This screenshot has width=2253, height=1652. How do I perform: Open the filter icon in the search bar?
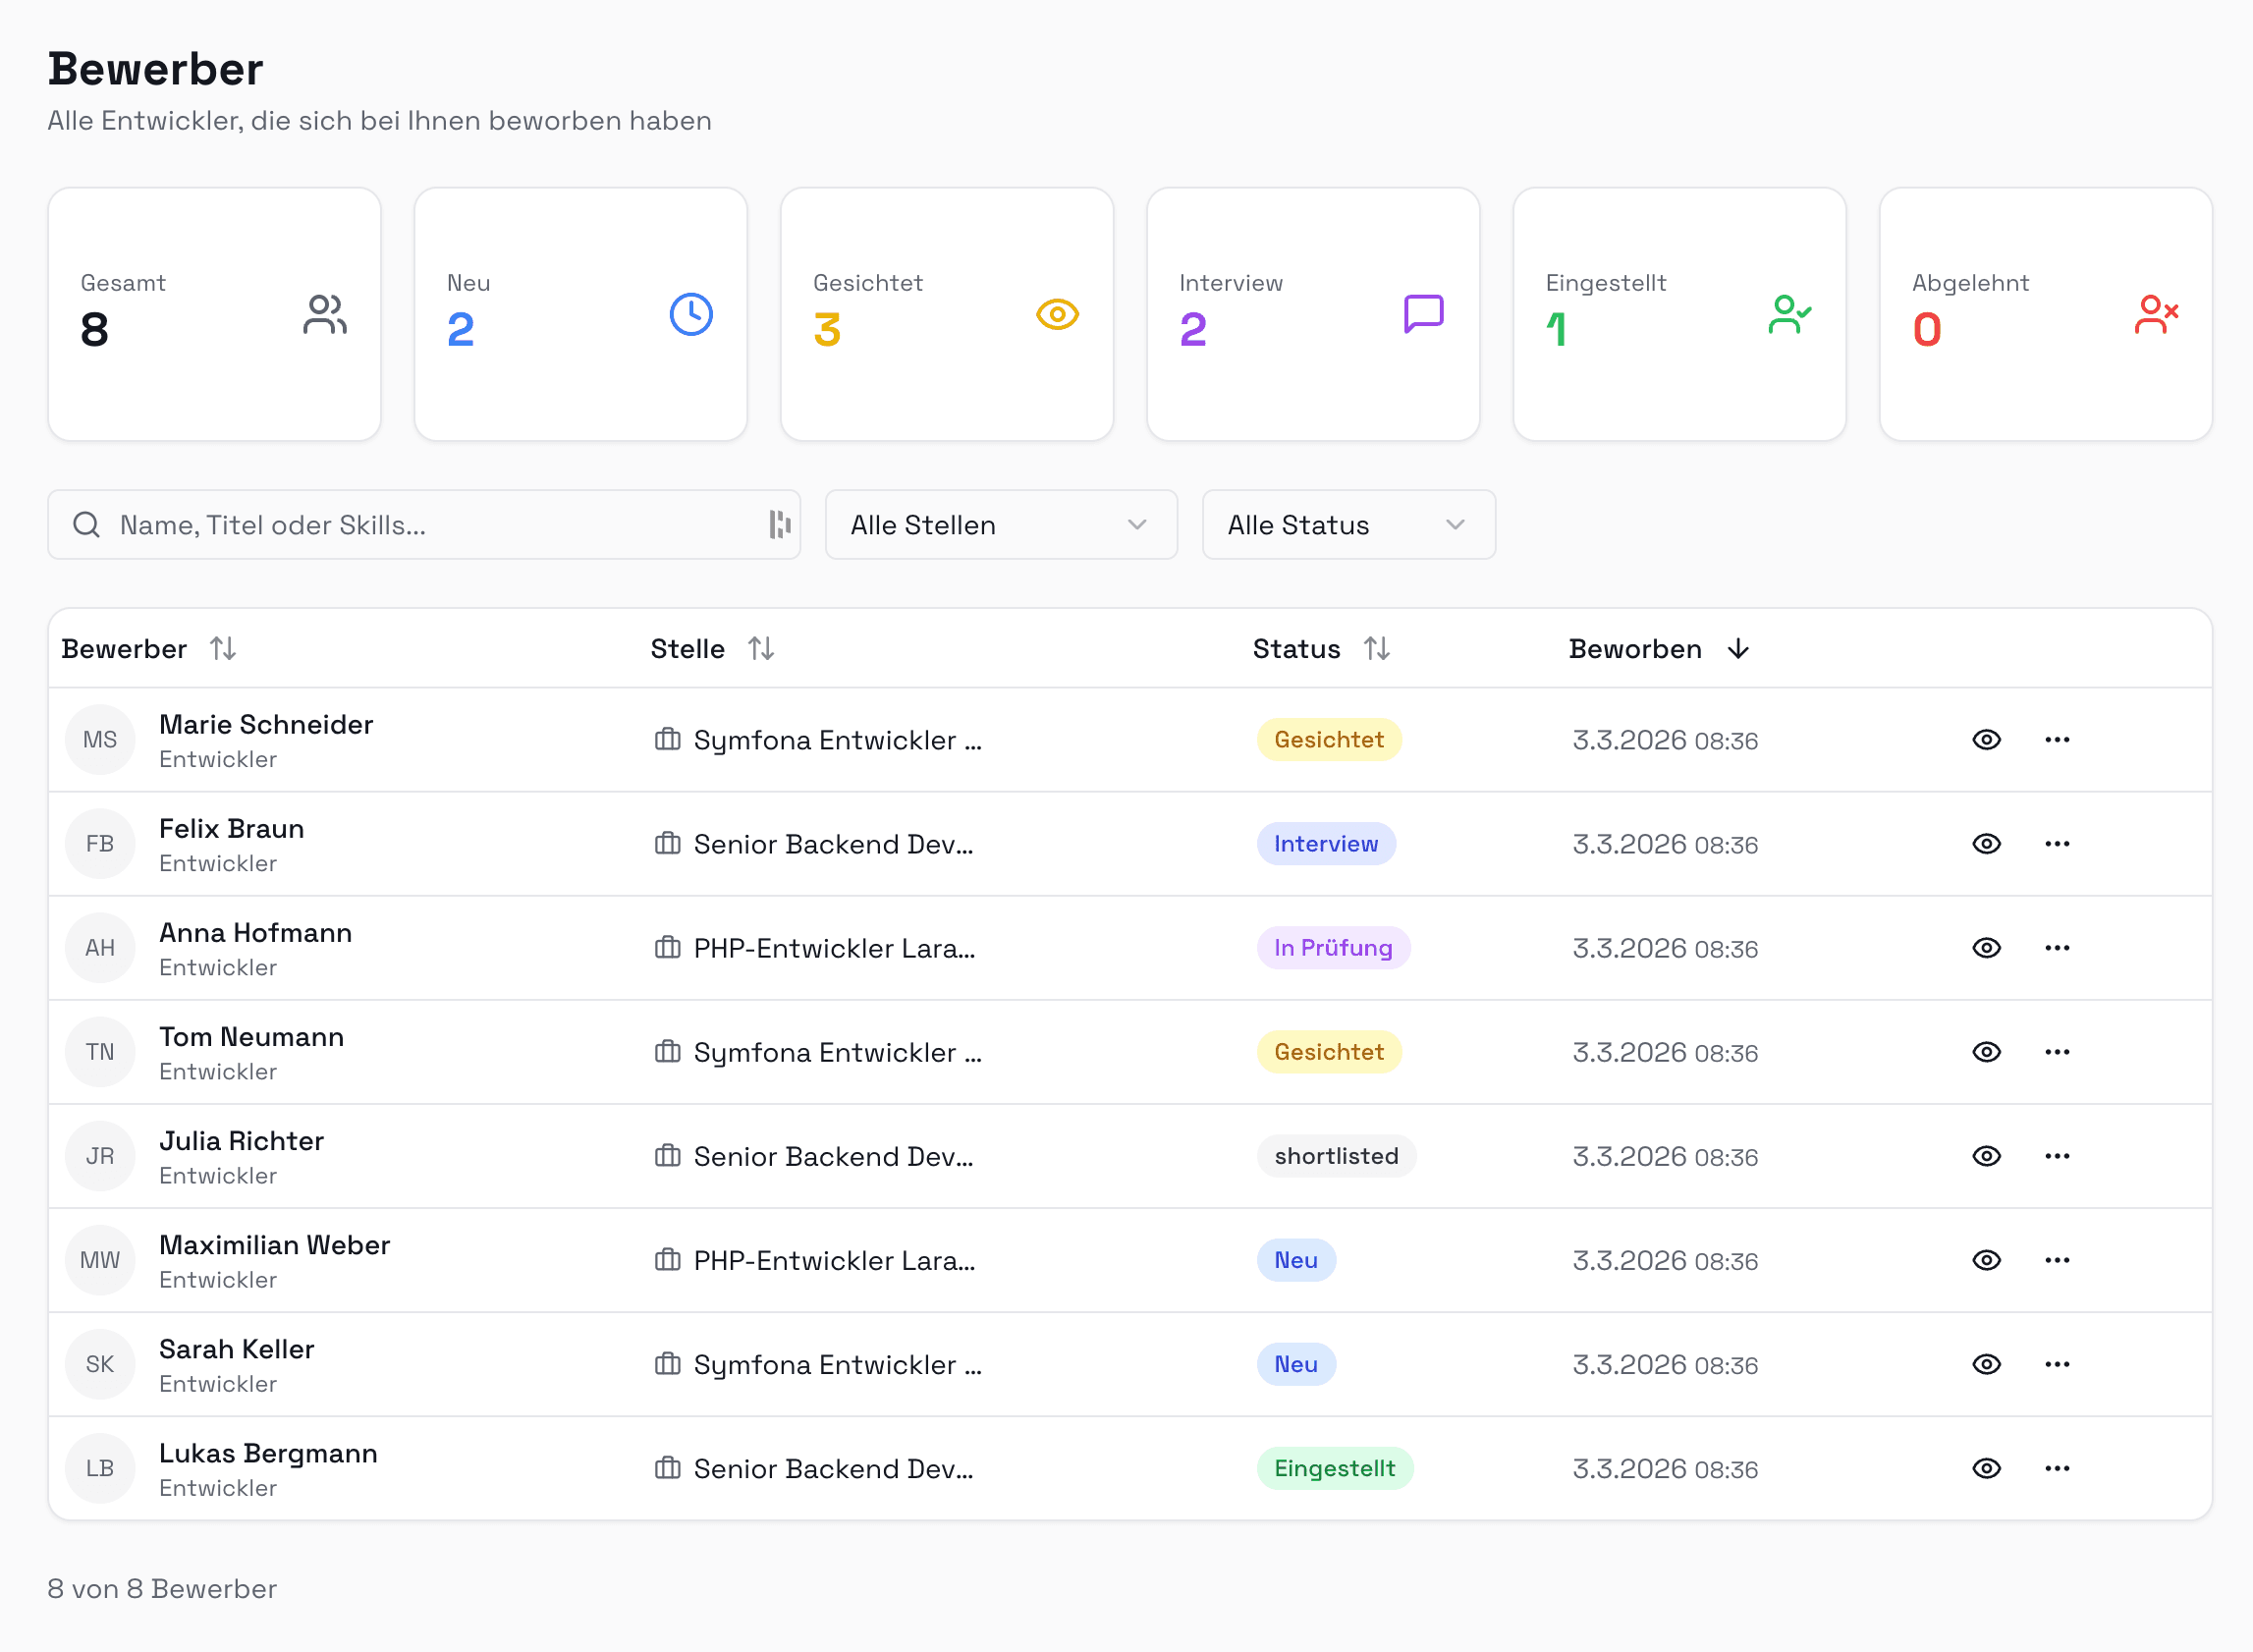781,524
